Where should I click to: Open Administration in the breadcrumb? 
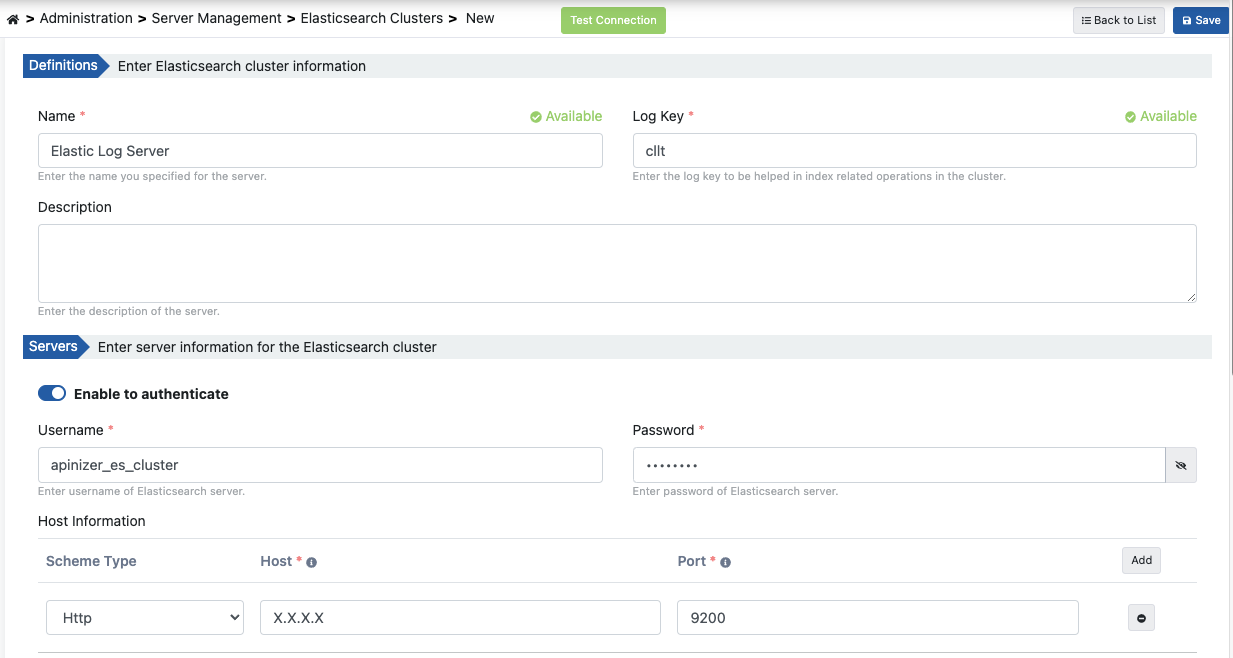click(x=86, y=19)
